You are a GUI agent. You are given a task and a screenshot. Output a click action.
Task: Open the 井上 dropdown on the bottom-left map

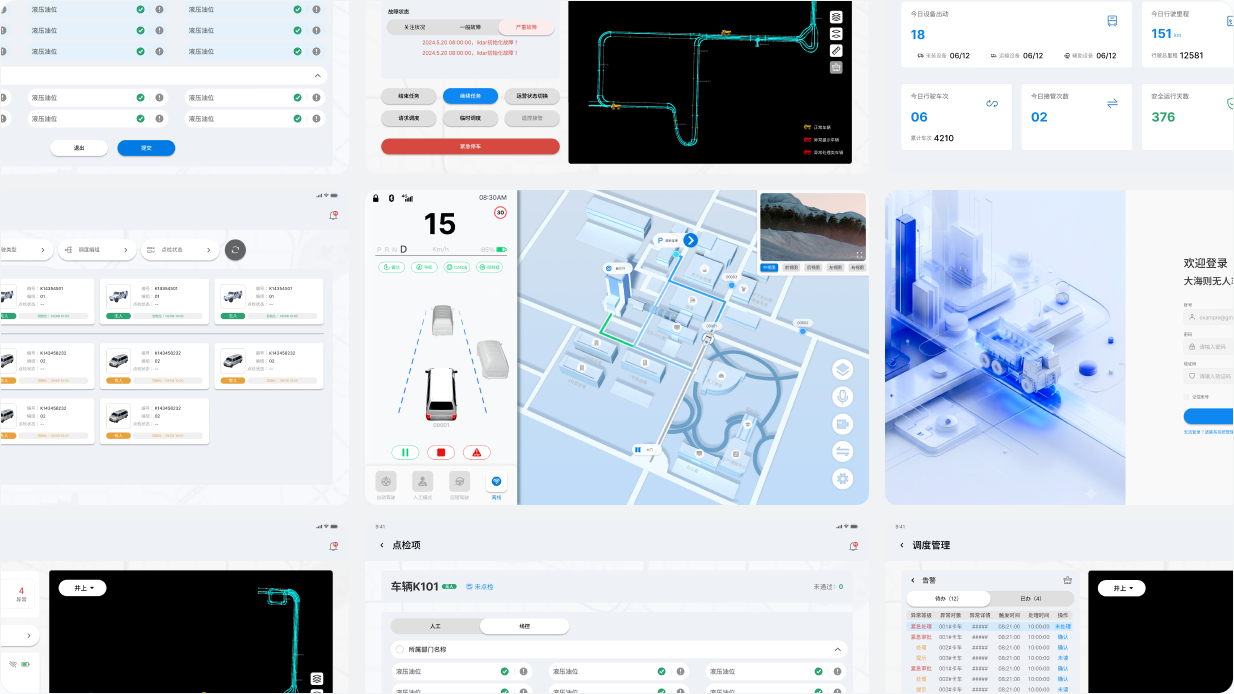[82, 588]
